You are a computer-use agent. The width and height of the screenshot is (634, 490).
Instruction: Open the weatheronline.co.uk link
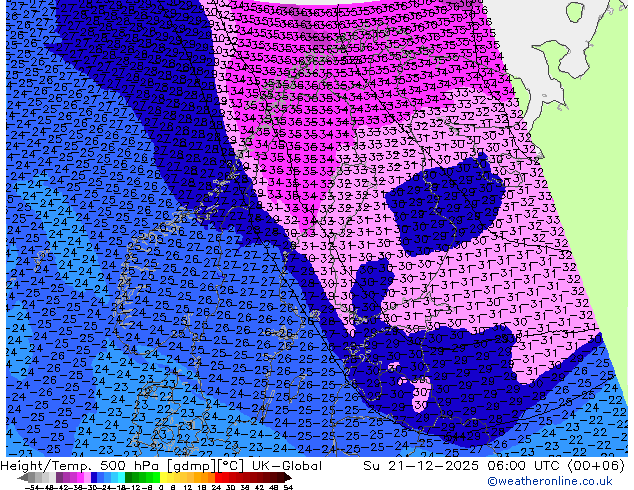[x=550, y=481]
